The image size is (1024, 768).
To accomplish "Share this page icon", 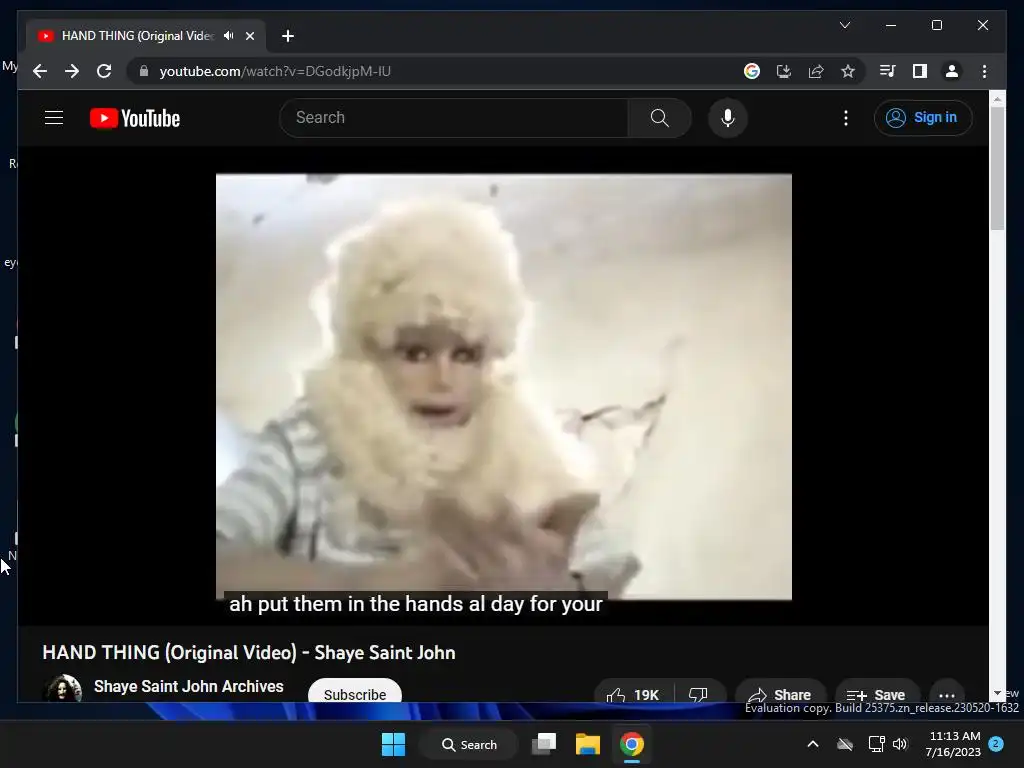I will 816,71.
